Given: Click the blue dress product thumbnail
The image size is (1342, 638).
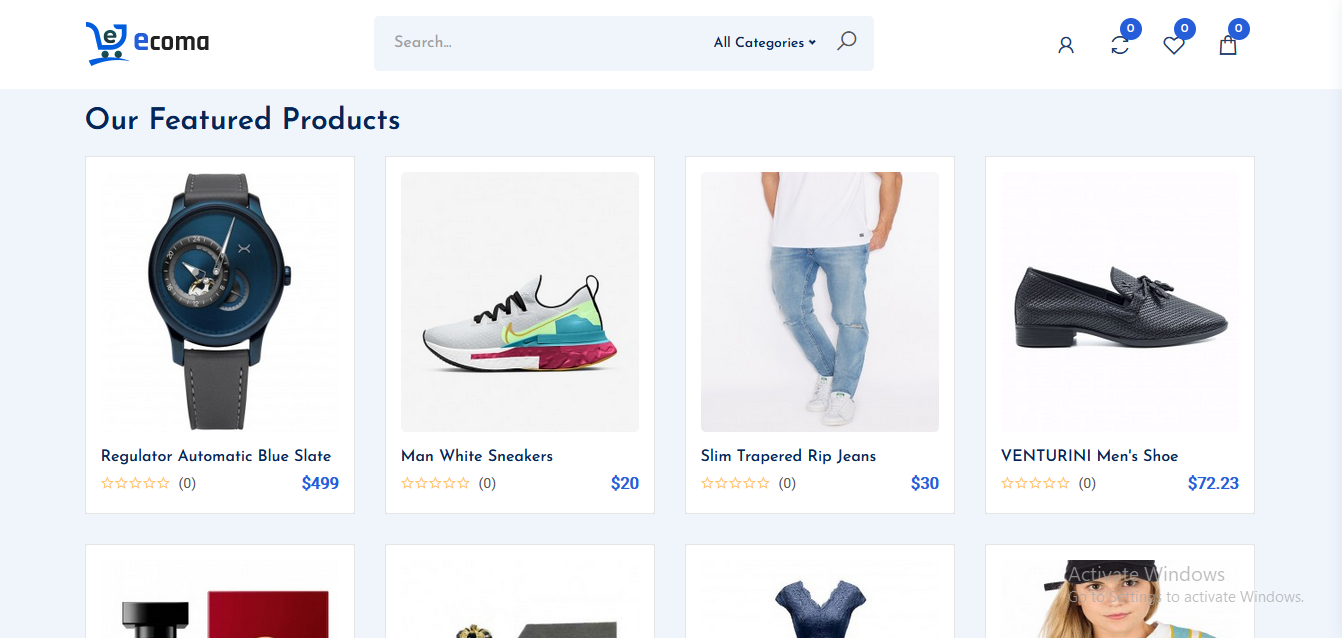Looking at the screenshot, I should pos(820,606).
